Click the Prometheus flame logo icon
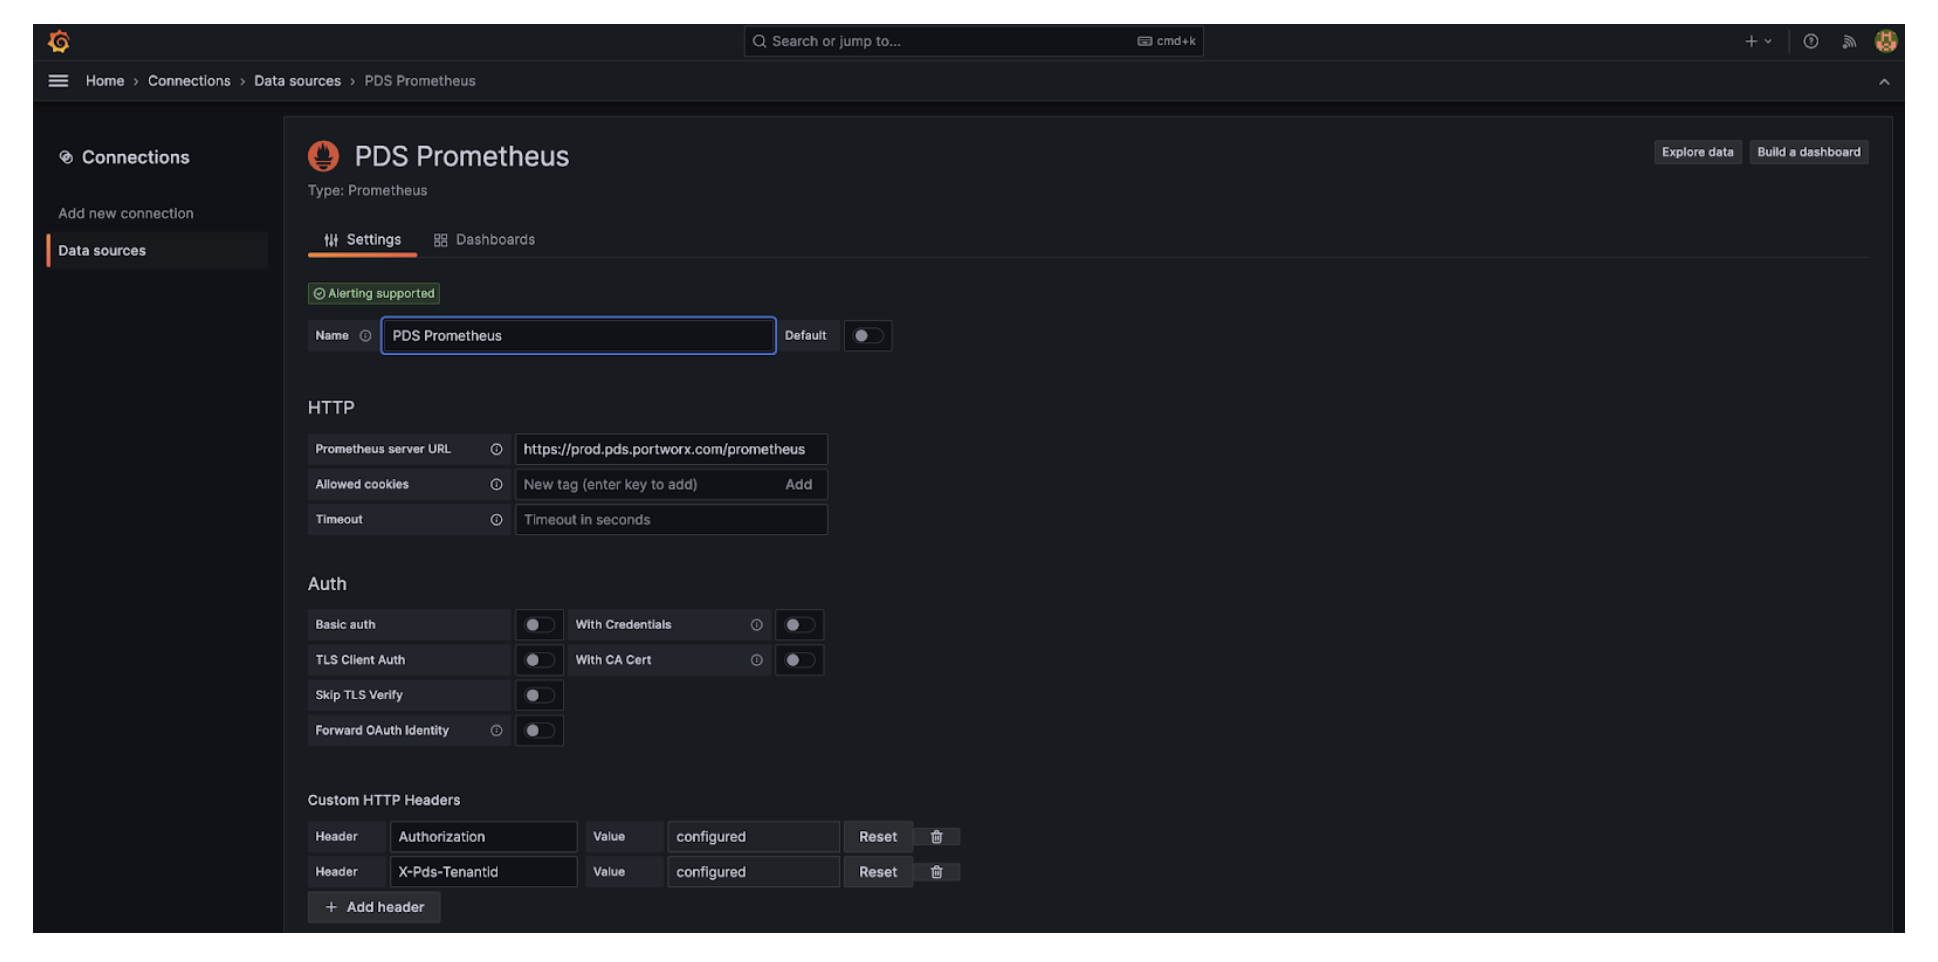This screenshot has height=962, width=1938. coord(323,156)
